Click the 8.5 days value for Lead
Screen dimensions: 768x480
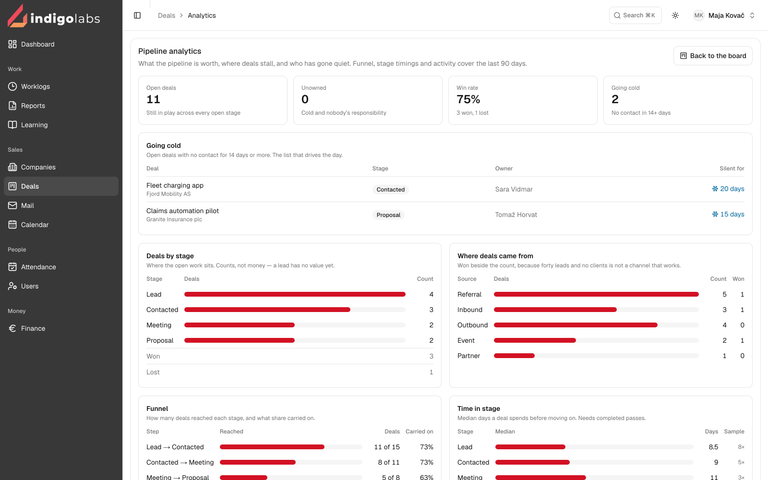point(713,447)
